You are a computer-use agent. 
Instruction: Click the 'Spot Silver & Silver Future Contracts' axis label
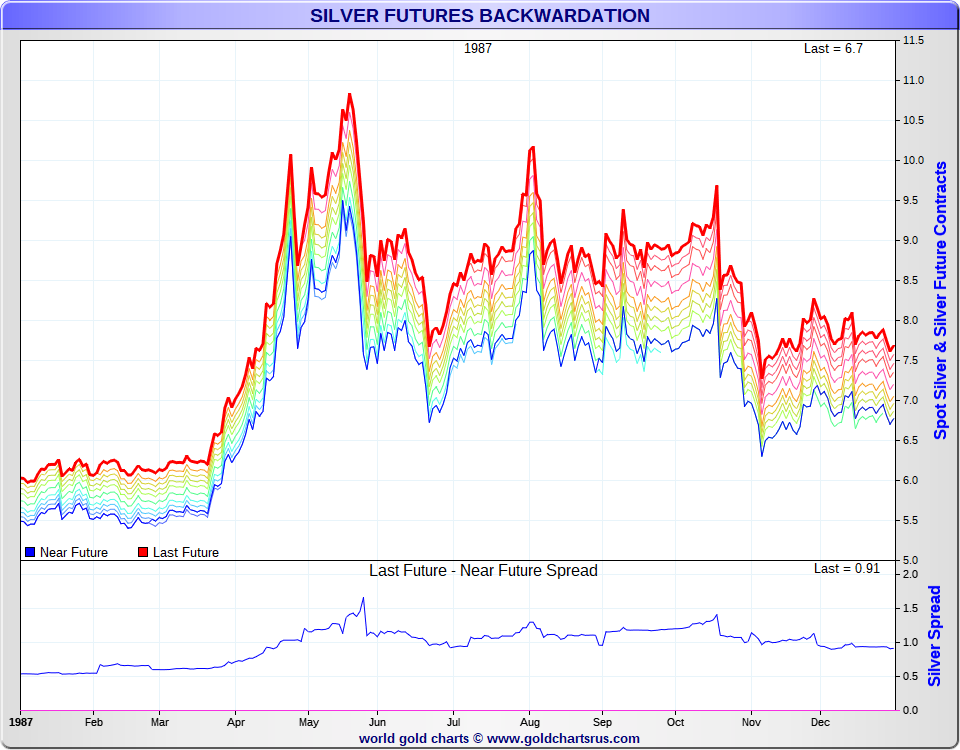tap(940, 301)
